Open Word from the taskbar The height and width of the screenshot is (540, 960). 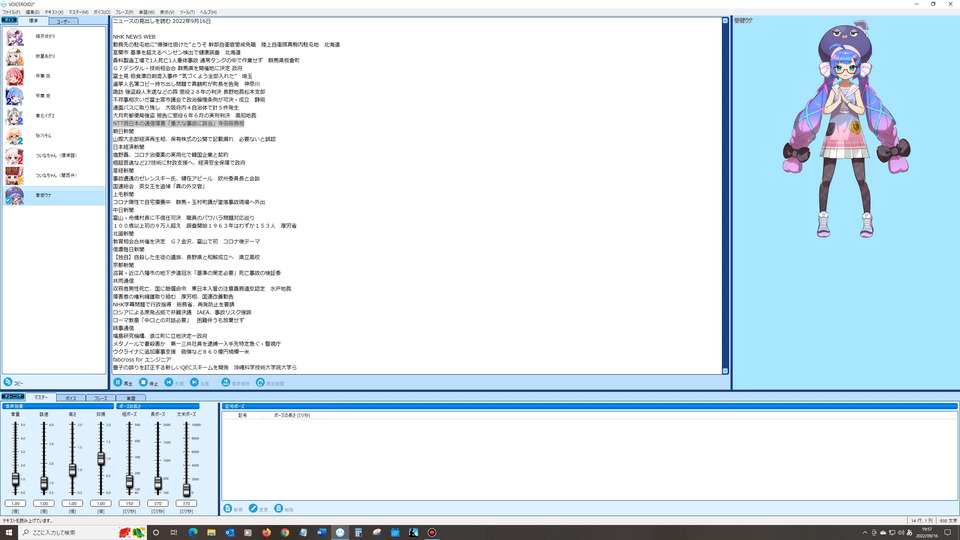click(x=321, y=533)
